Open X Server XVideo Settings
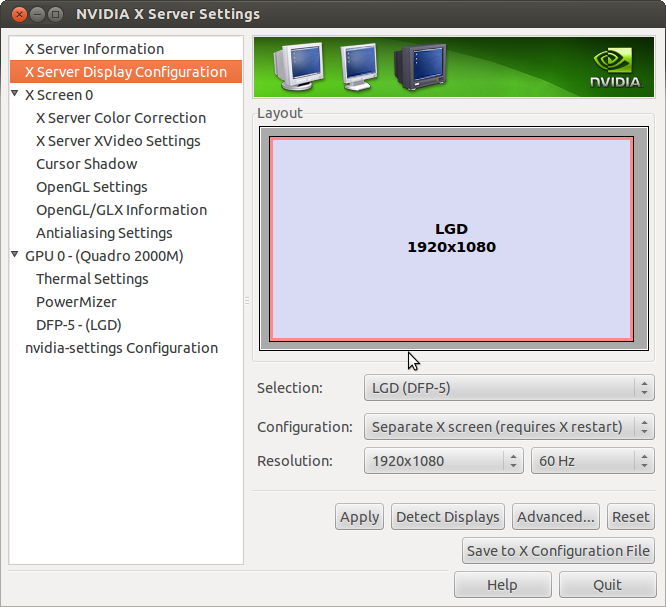 [118, 141]
